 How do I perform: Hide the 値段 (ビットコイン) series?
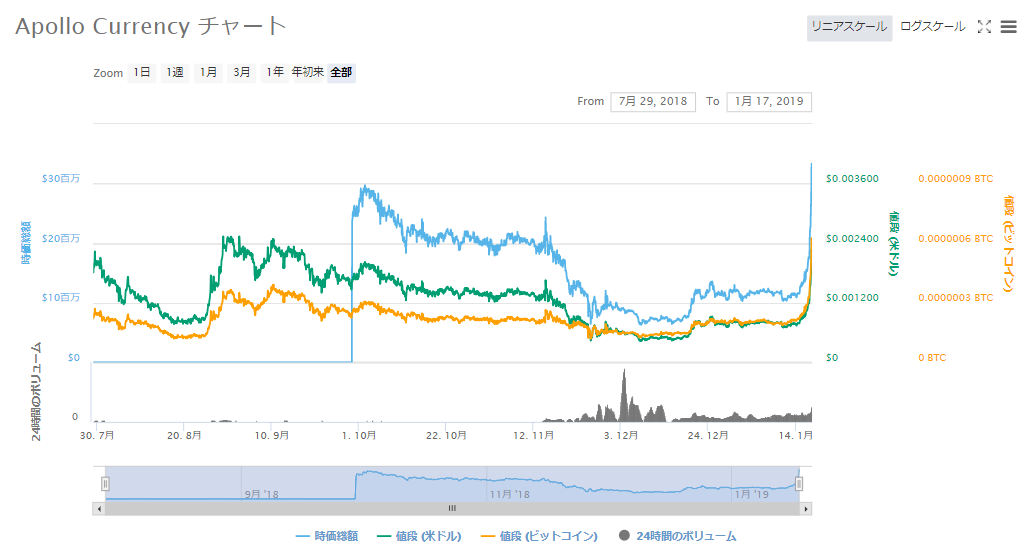point(539,536)
